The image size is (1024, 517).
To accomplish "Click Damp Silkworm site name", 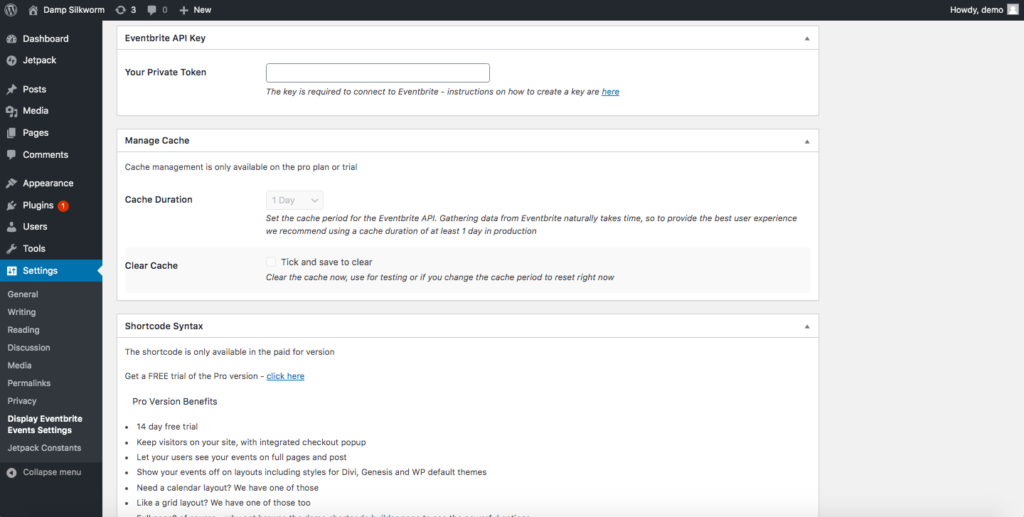I will (74, 10).
